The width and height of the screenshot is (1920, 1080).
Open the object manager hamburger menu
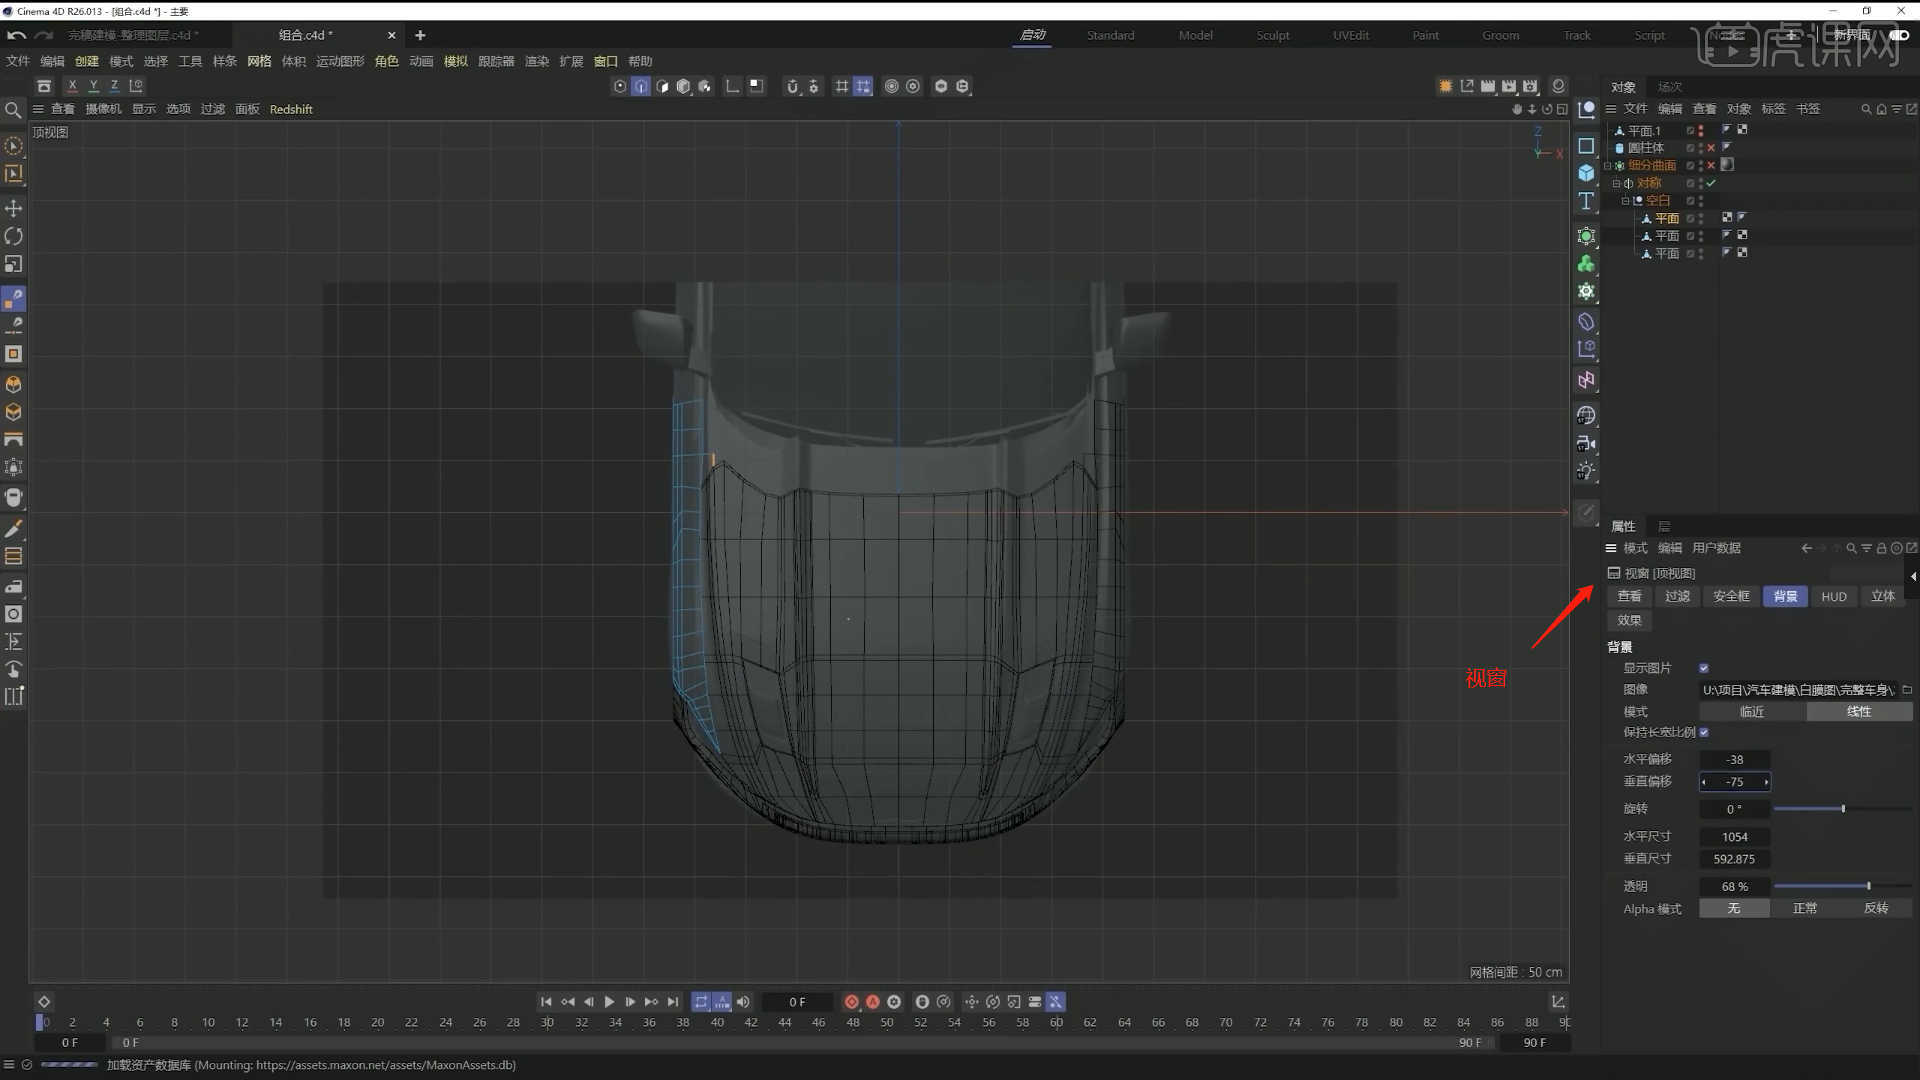coord(1611,109)
